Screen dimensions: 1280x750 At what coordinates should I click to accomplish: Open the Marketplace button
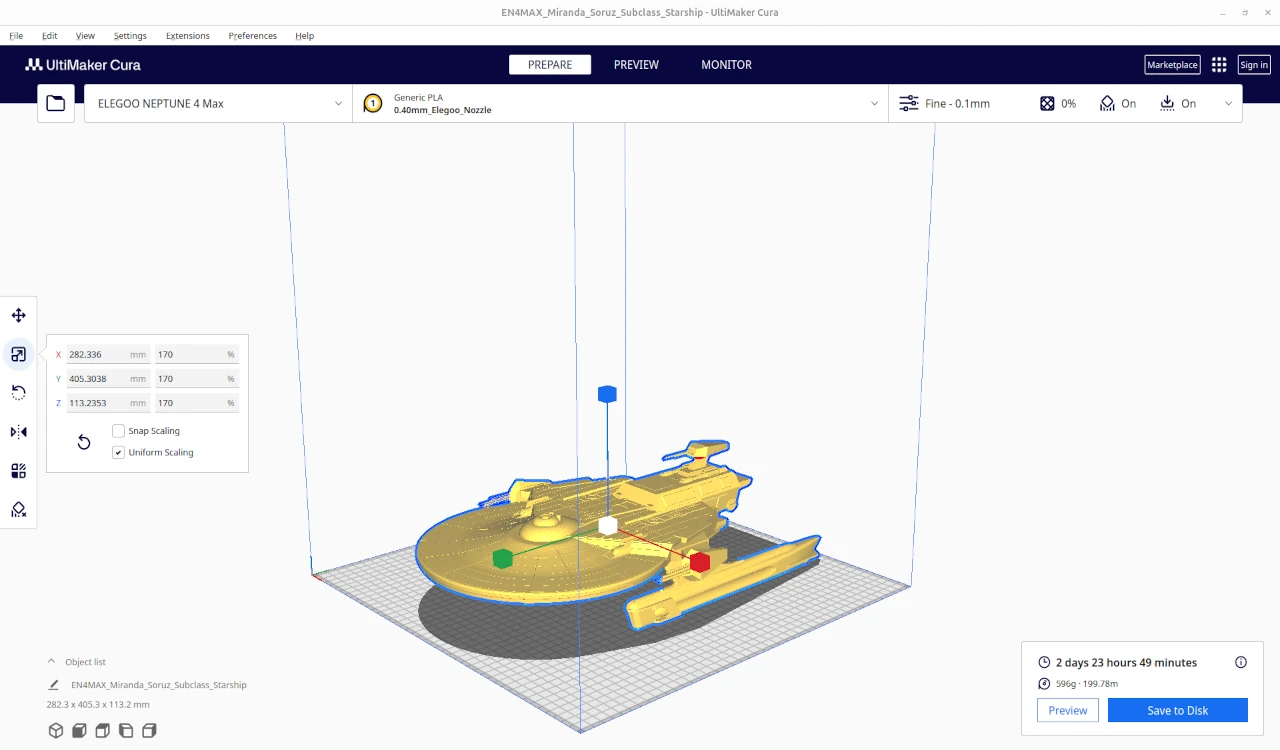(x=1172, y=65)
